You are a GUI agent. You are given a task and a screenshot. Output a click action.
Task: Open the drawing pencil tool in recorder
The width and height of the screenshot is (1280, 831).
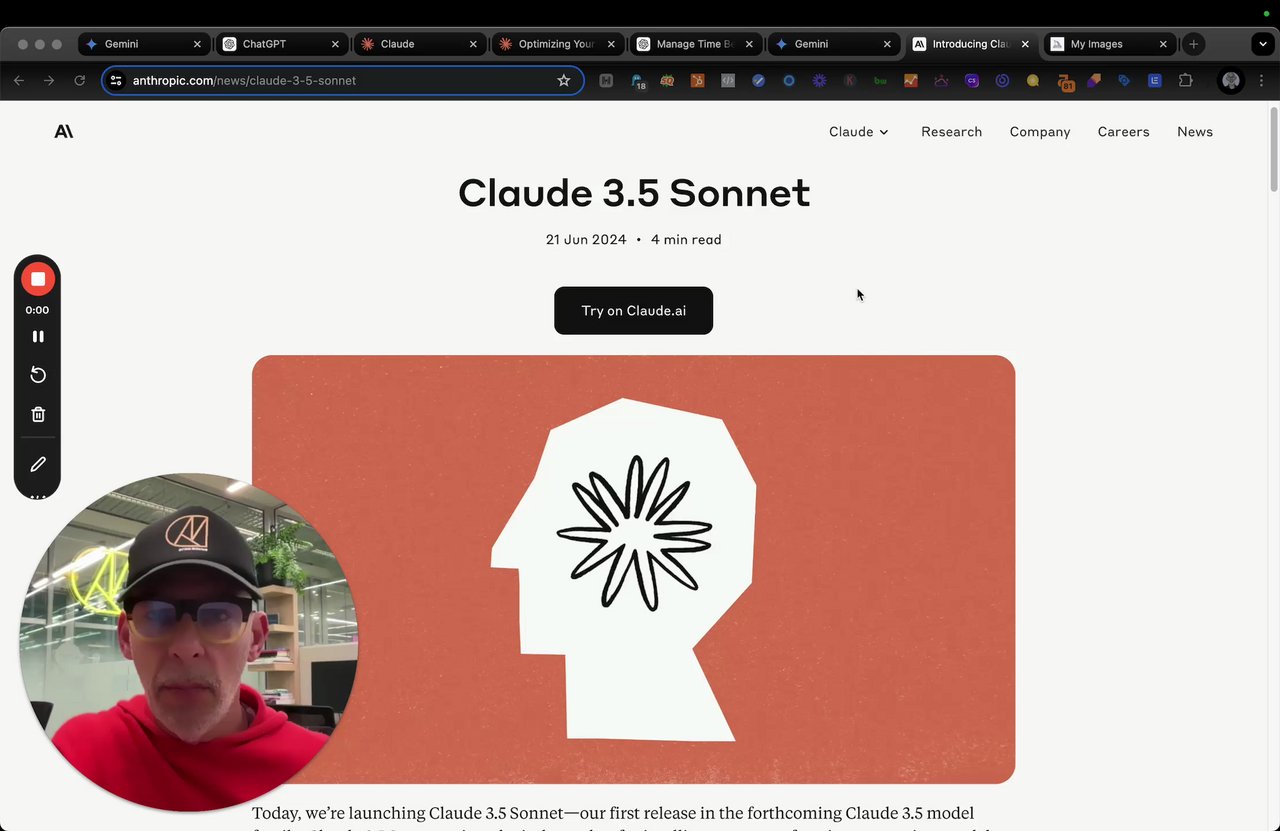point(38,464)
